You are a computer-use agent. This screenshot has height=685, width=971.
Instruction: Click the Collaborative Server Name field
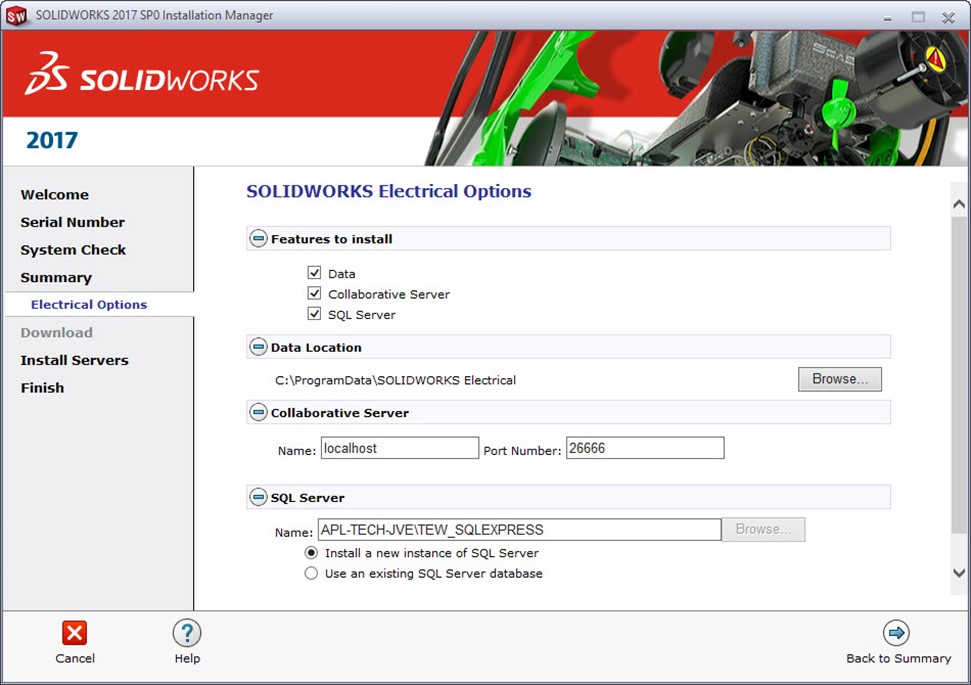pos(399,449)
